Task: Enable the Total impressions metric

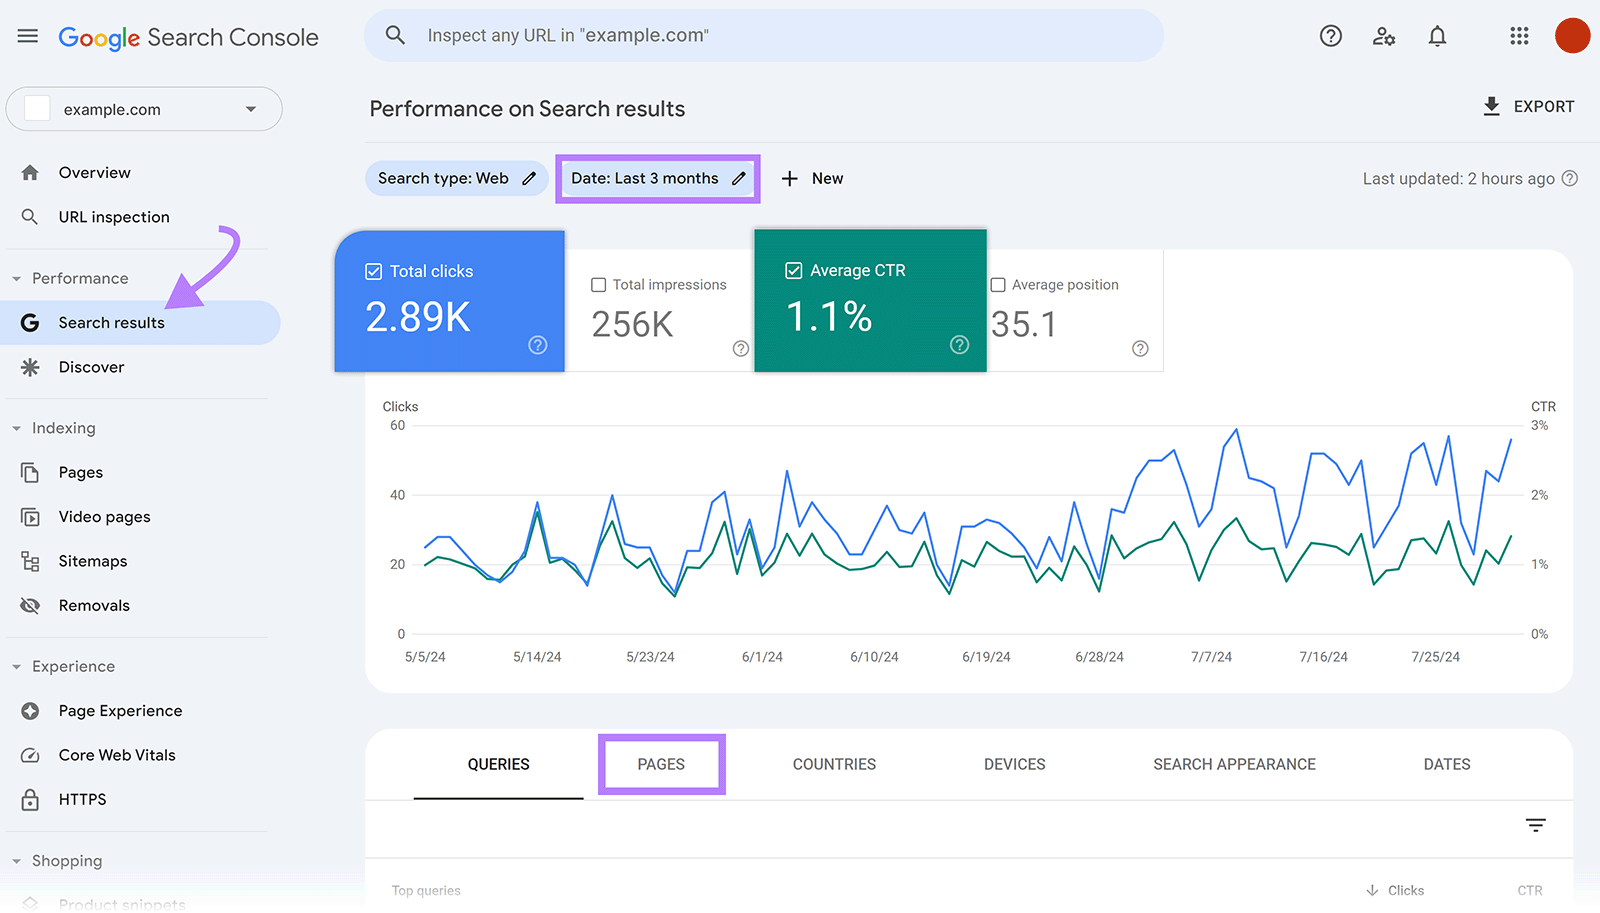Action: click(x=597, y=284)
